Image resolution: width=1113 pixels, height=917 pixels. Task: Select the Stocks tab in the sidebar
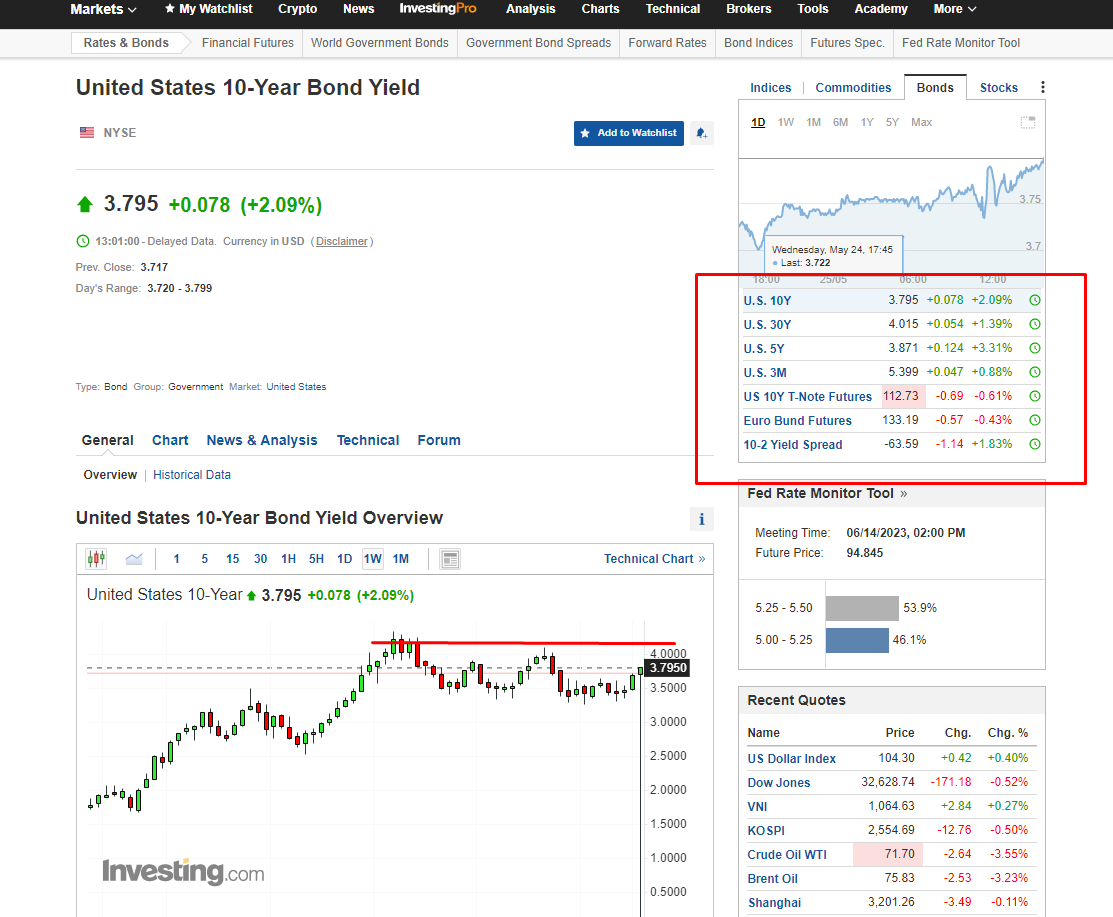click(x=999, y=87)
